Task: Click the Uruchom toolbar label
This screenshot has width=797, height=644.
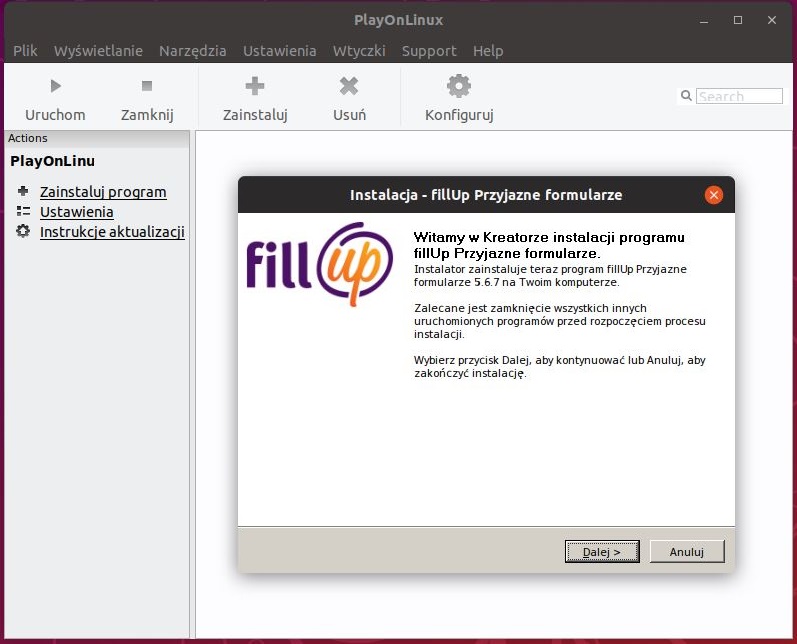Action: click(55, 115)
